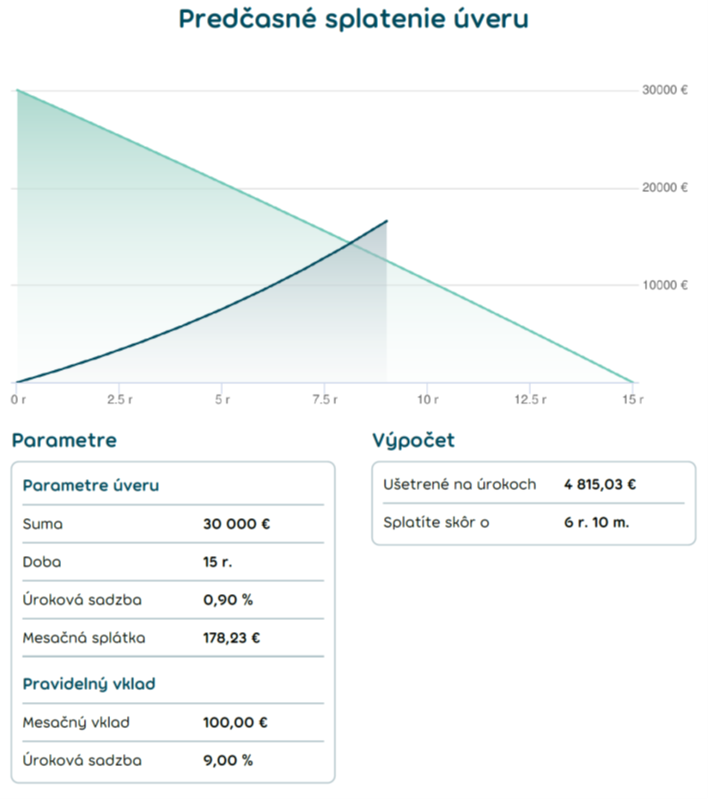
Task: Select the Doba value 15 r.
Action: click(218, 562)
